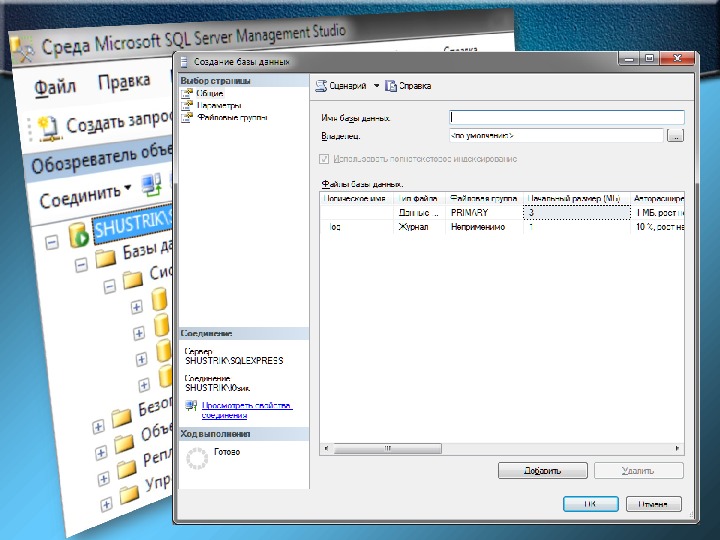This screenshot has width=720, height=540.
Task: Expand the Репликация folder
Action: (x=103, y=478)
